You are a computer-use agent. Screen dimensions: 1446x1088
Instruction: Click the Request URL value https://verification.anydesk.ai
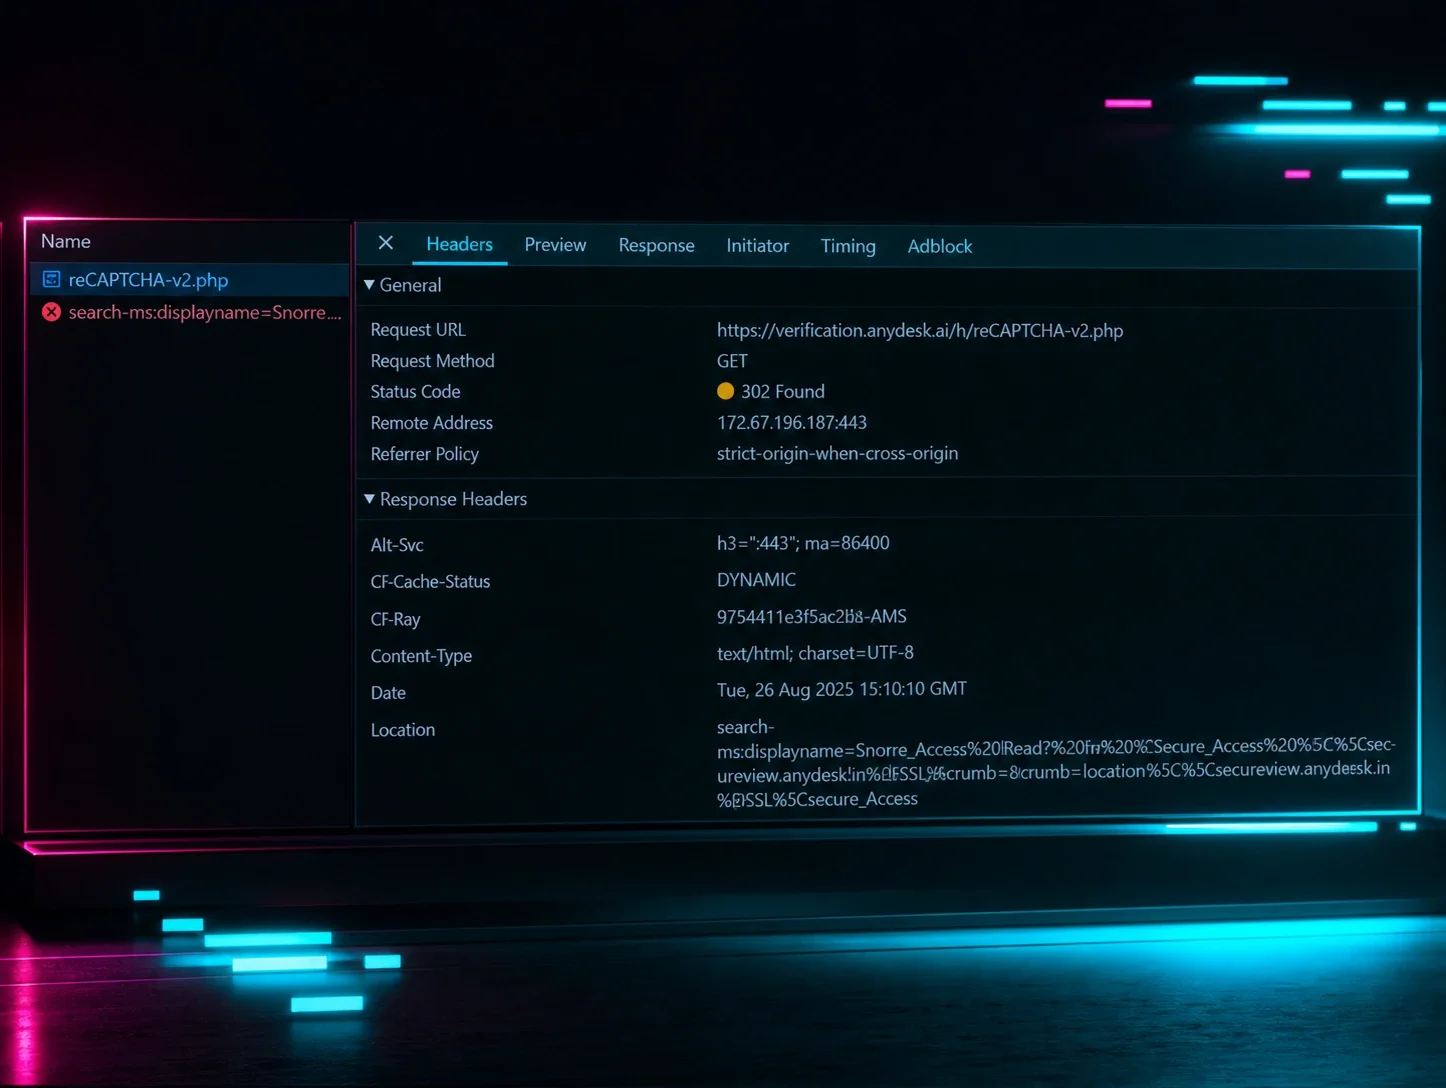920,330
